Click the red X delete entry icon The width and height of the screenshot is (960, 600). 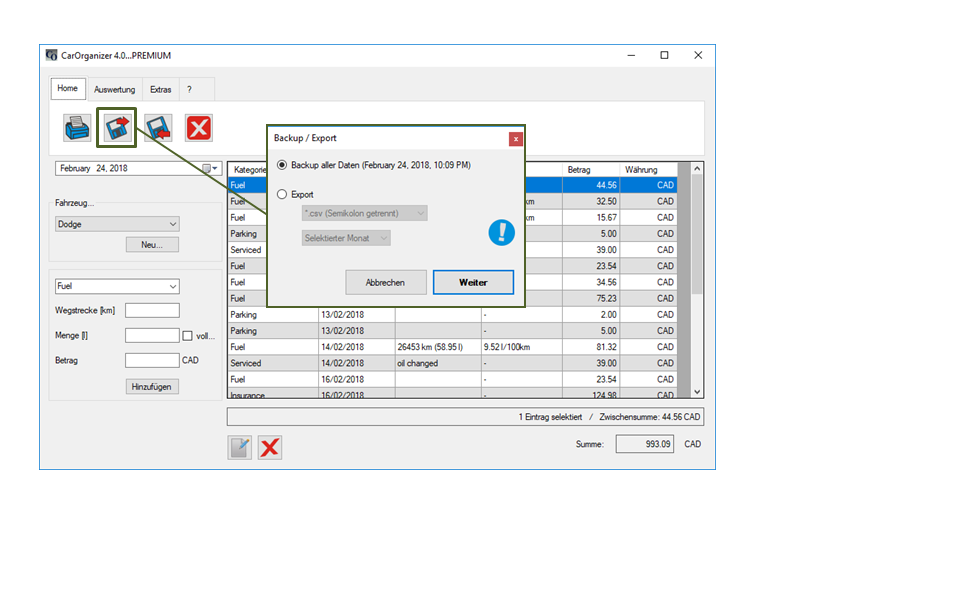click(x=269, y=447)
